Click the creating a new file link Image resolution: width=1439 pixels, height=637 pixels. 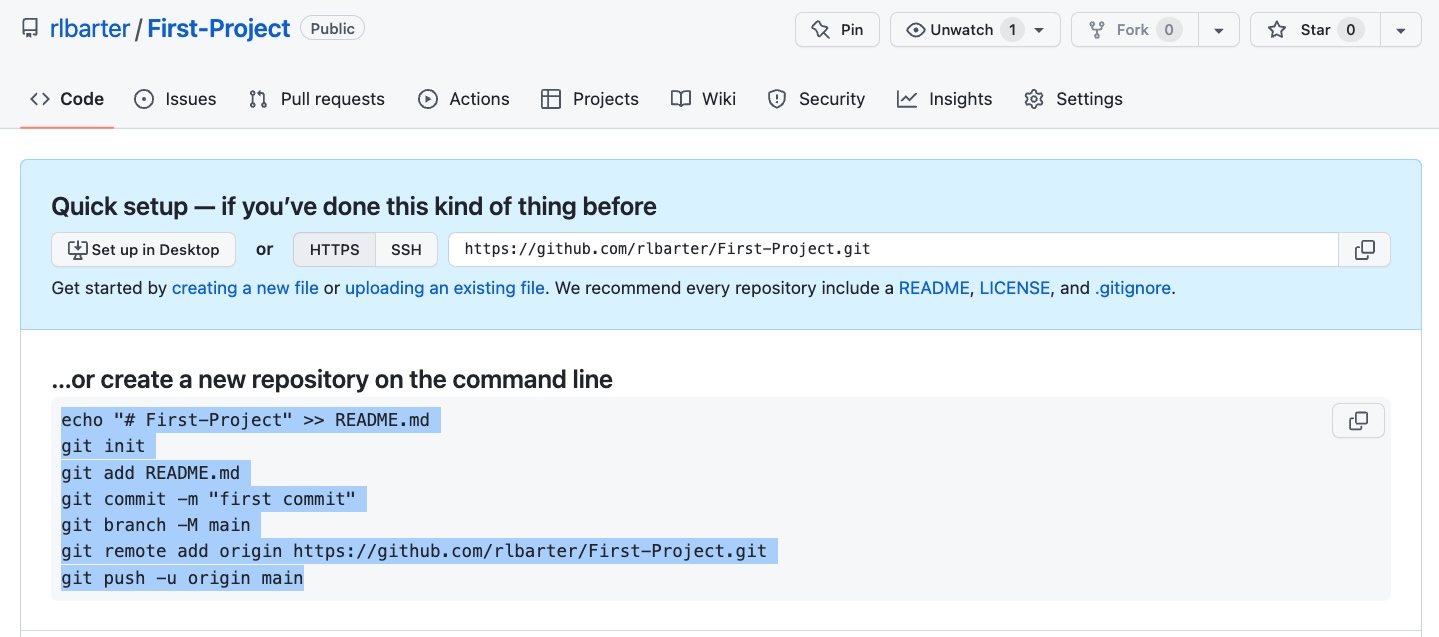(244, 288)
